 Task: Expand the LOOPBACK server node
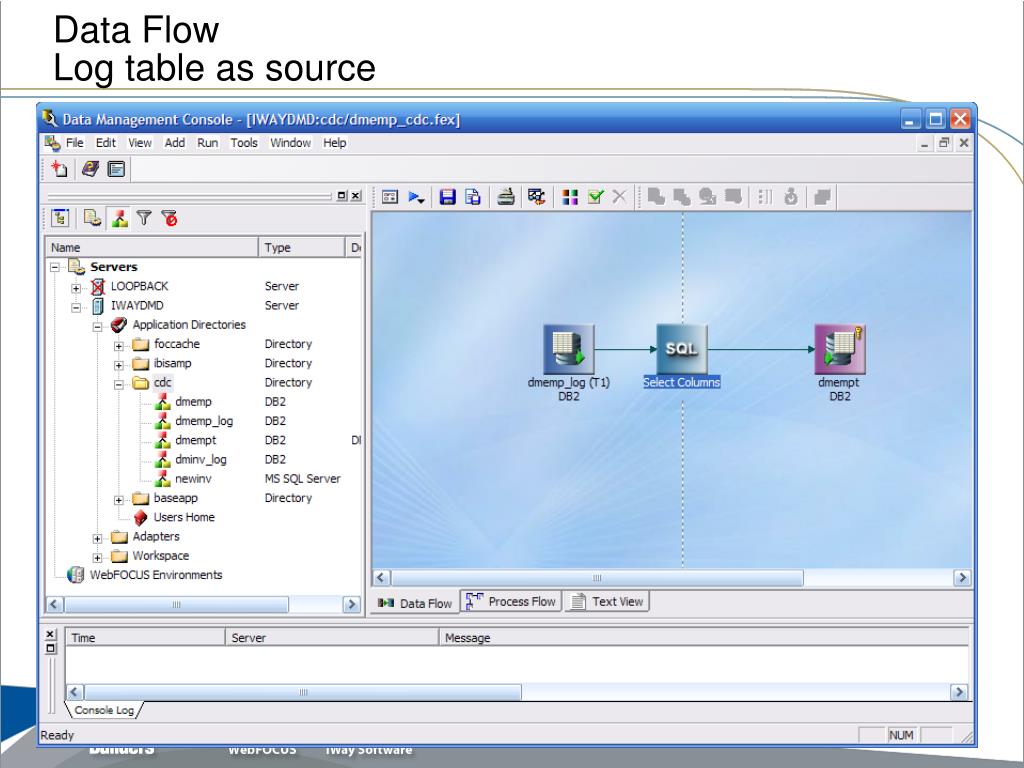(76, 288)
